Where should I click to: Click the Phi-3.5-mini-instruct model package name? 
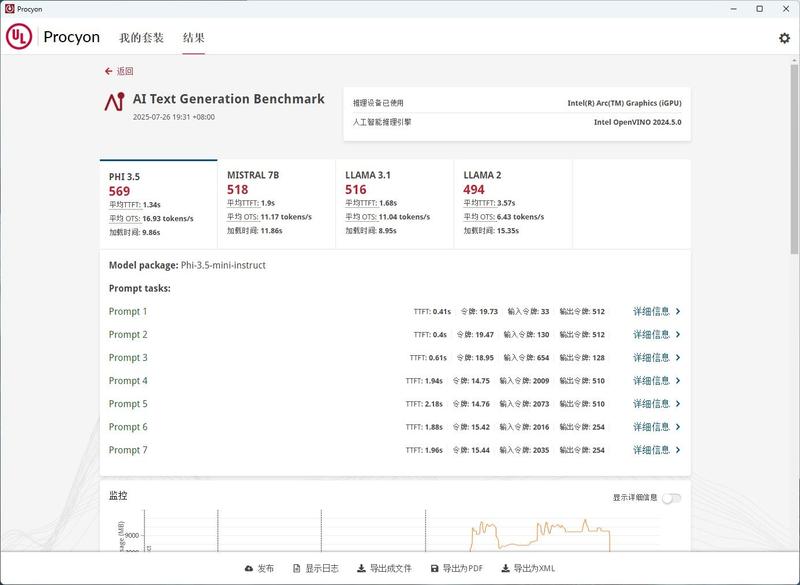tap(223, 265)
